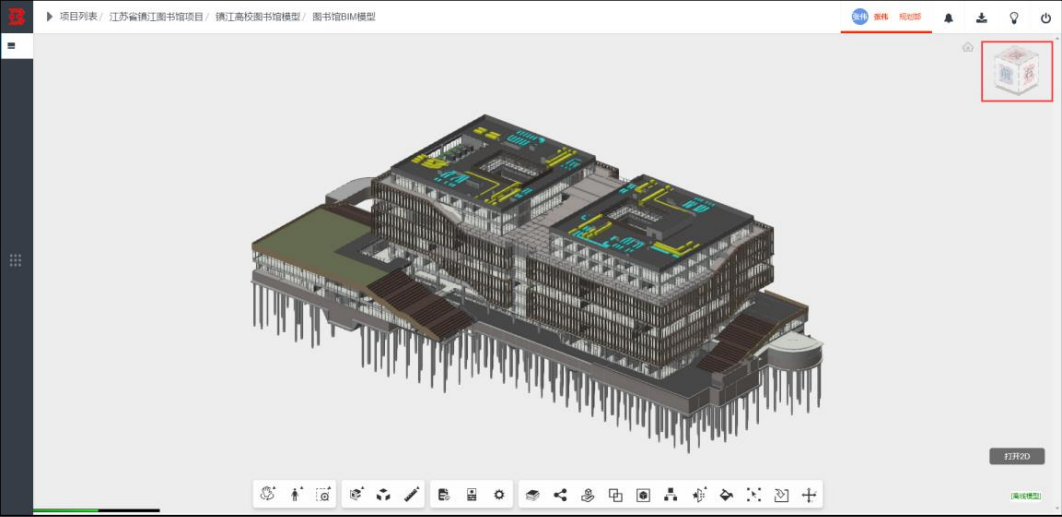
Task: Click the green loading progress bar
Action: (65, 510)
